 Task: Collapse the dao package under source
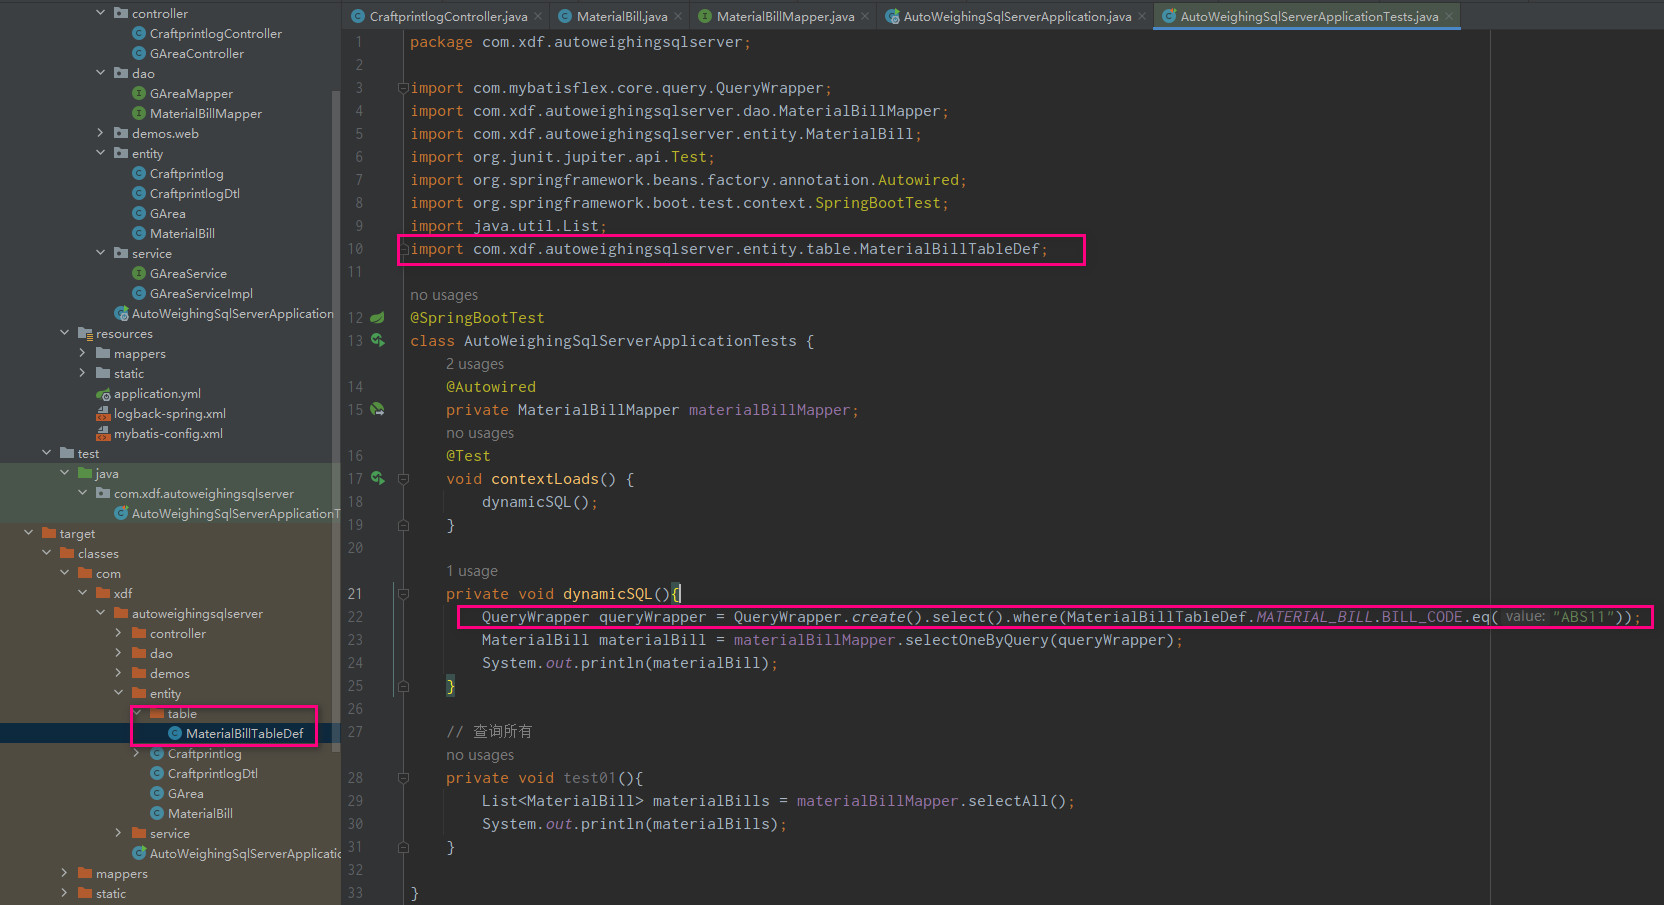click(100, 73)
